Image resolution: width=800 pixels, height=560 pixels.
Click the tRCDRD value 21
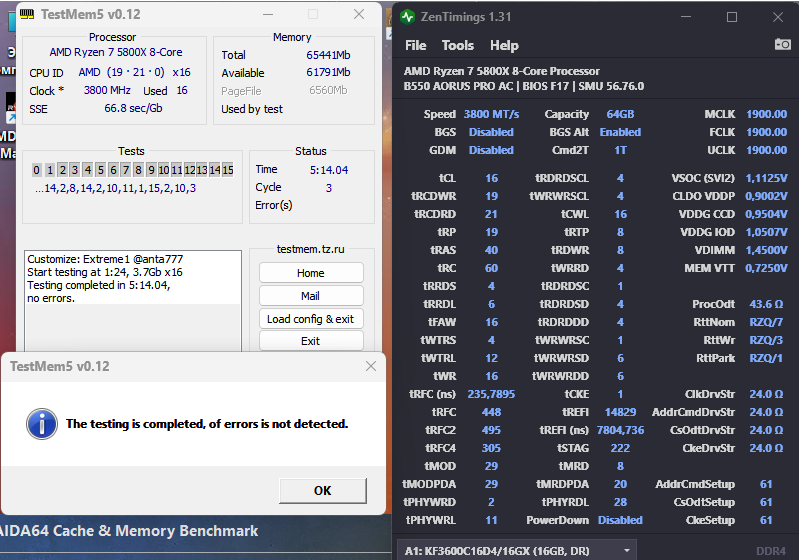[491, 214]
